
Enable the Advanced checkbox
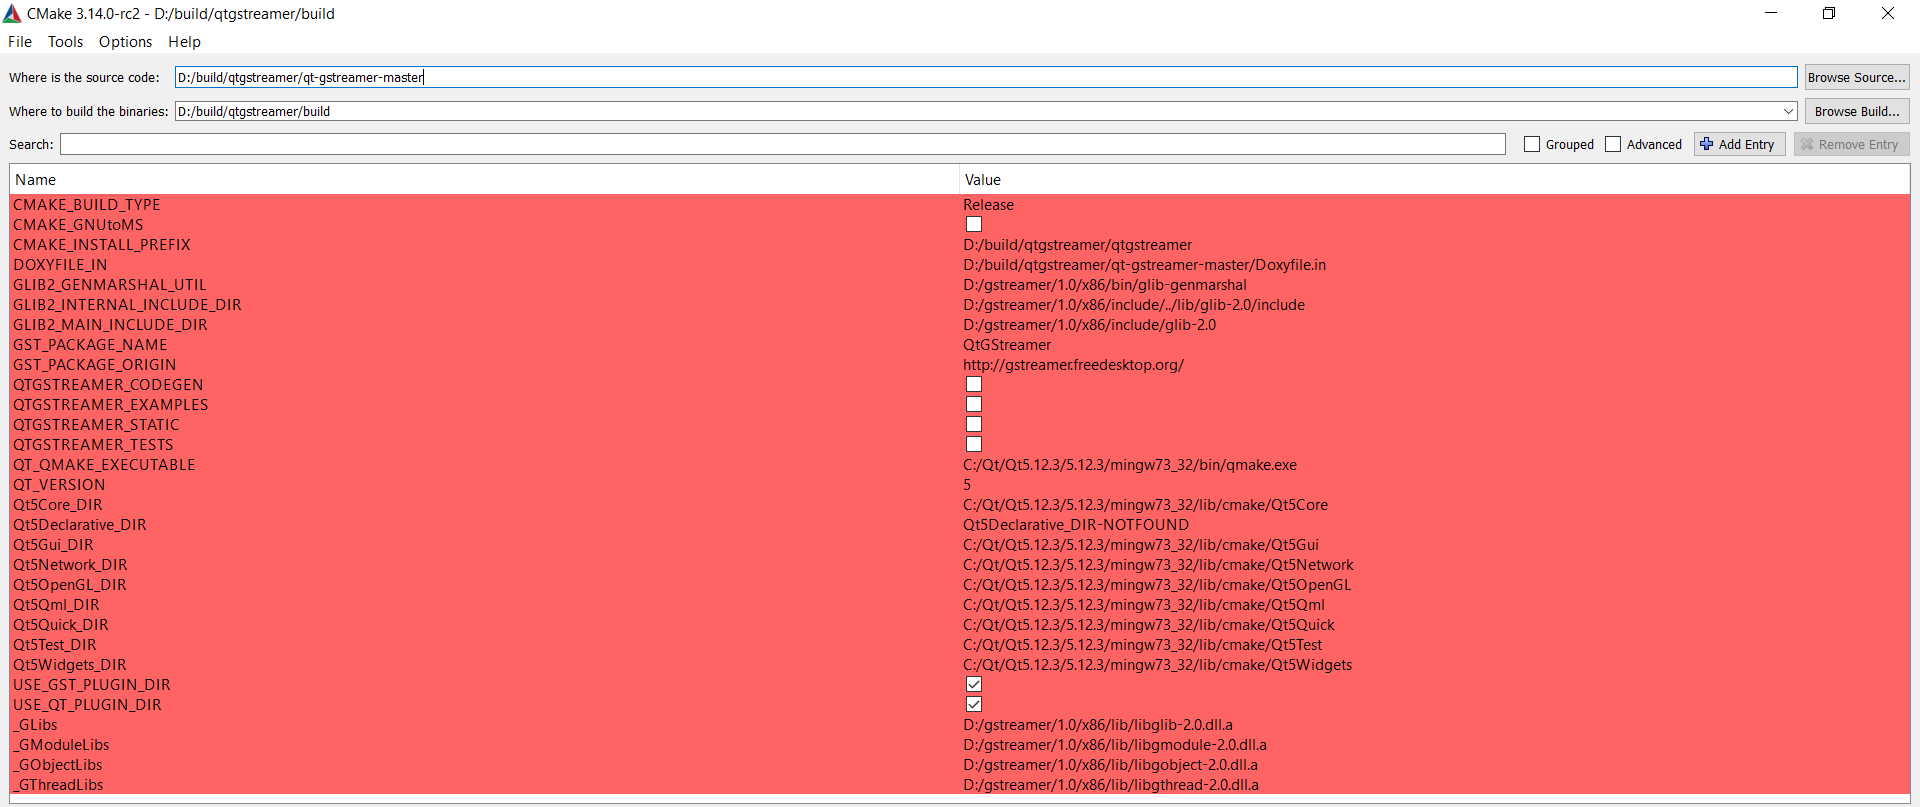point(1613,144)
